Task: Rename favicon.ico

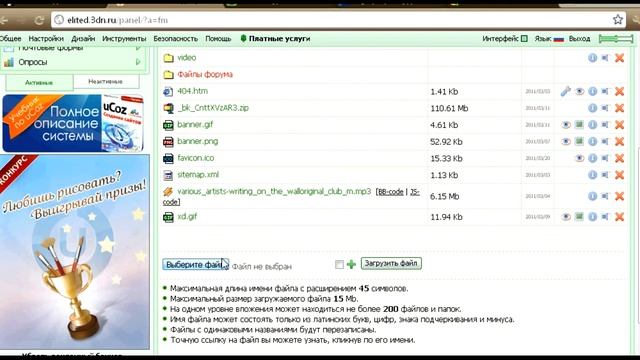Action: (x=605, y=158)
